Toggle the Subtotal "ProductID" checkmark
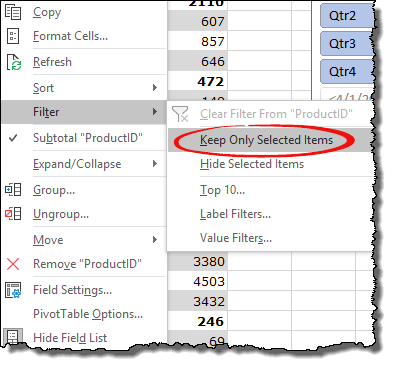The height and width of the screenshot is (366, 393). coord(13,138)
